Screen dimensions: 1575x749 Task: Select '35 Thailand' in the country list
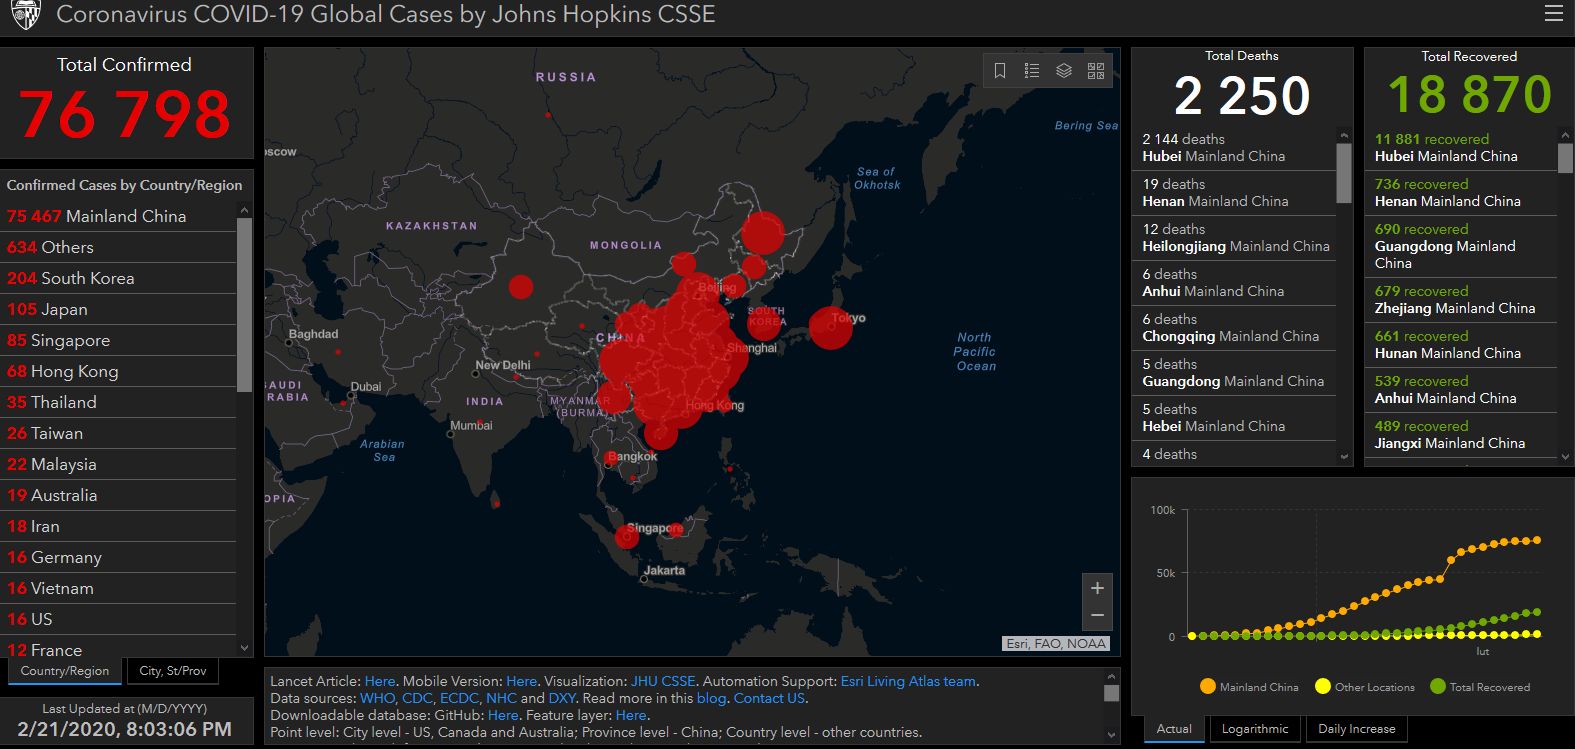pyautogui.click(x=120, y=402)
